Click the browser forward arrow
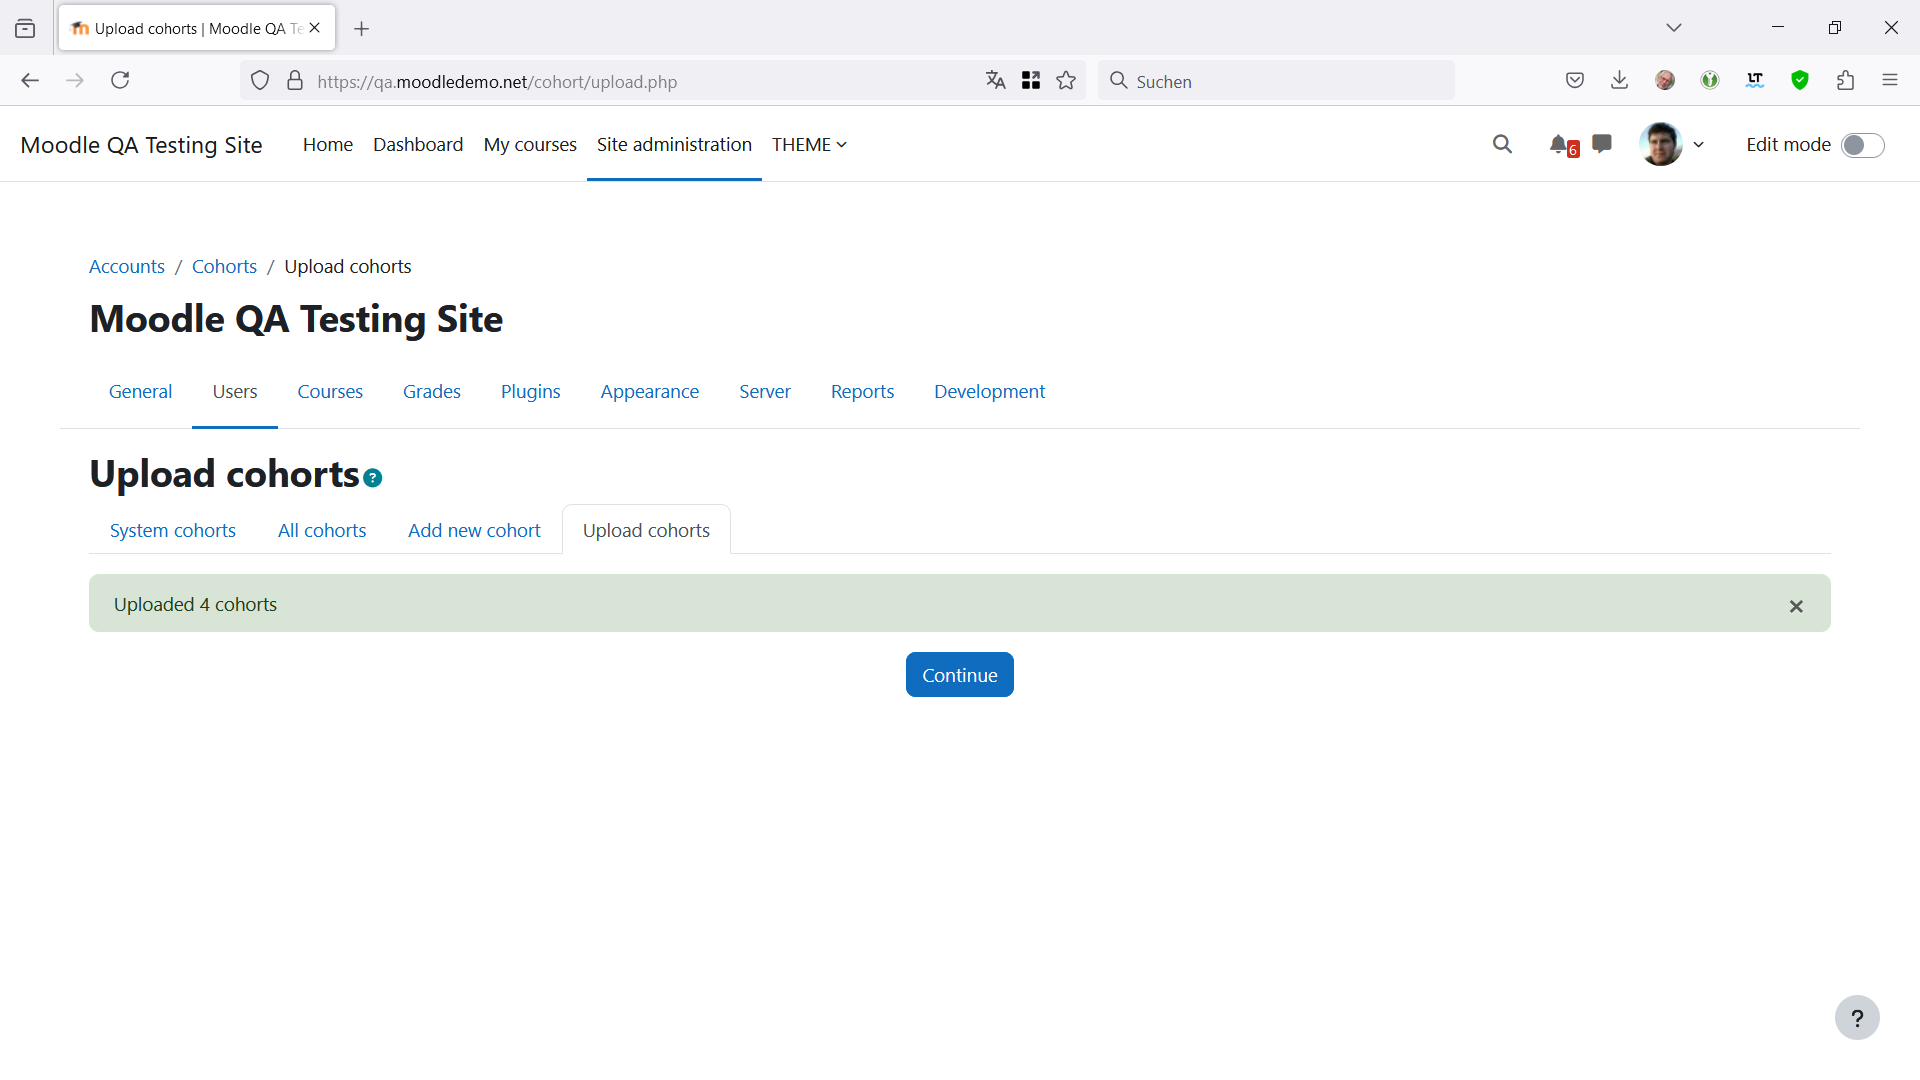 (x=75, y=81)
